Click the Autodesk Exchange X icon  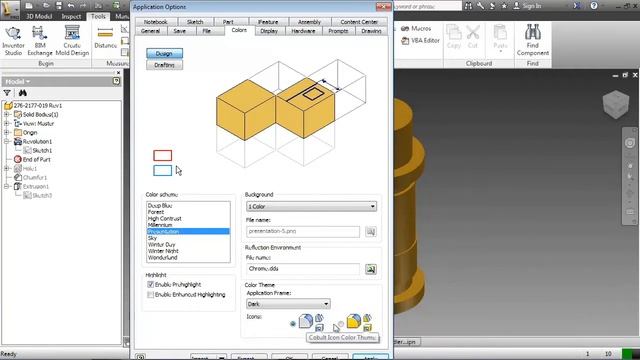click(576, 6)
